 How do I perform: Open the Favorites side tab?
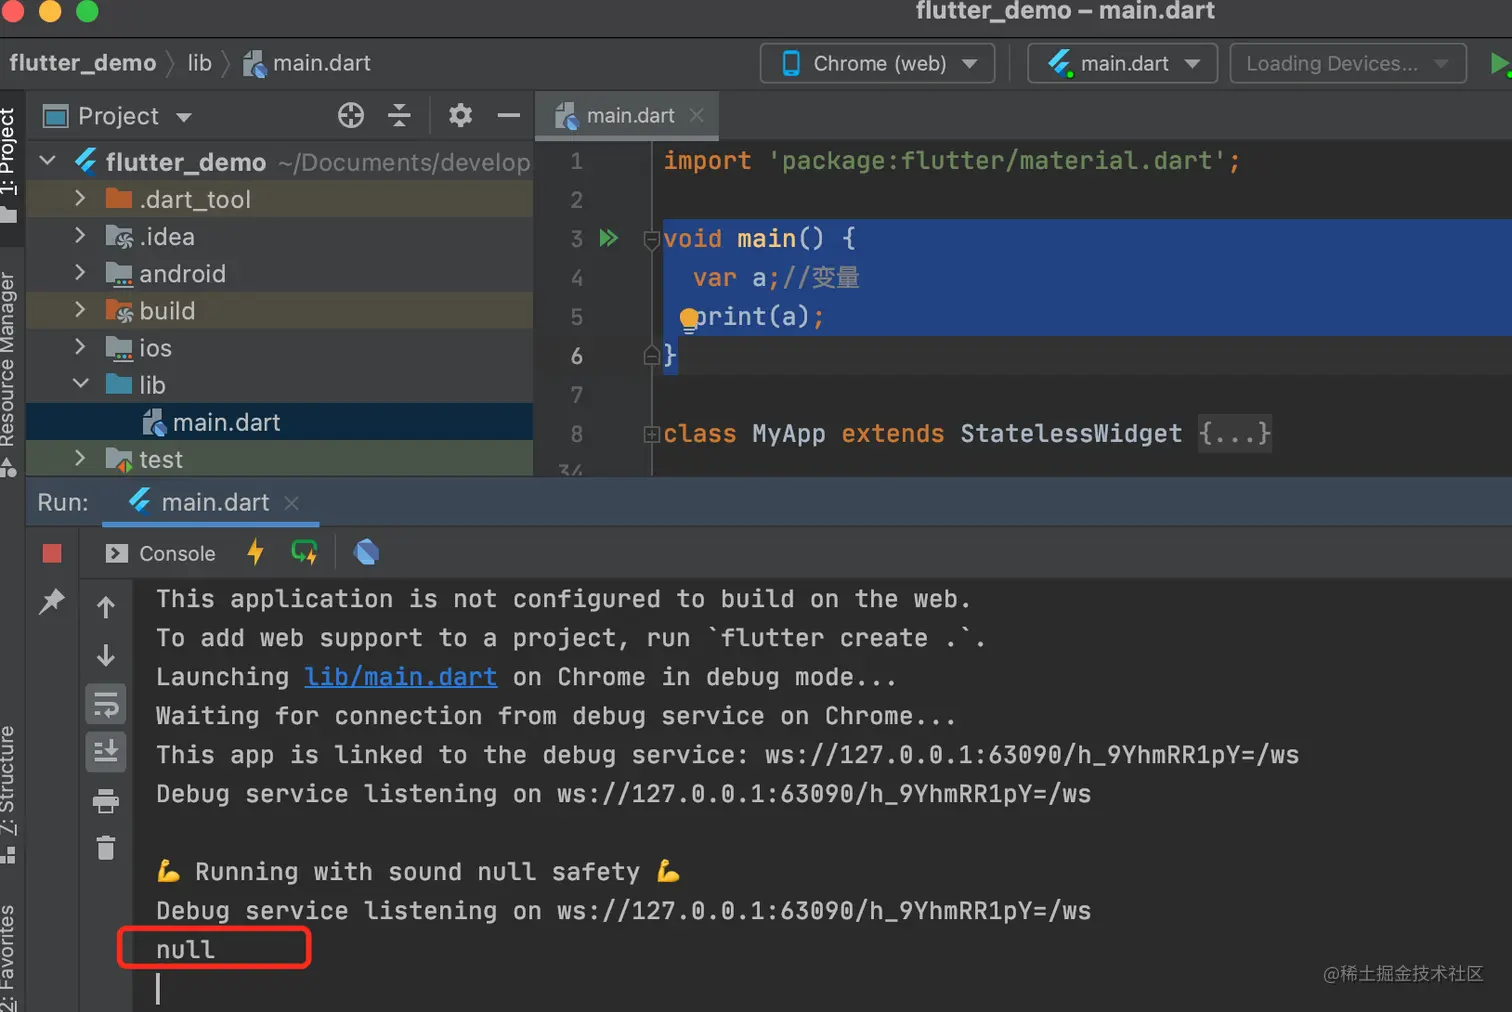(8, 957)
